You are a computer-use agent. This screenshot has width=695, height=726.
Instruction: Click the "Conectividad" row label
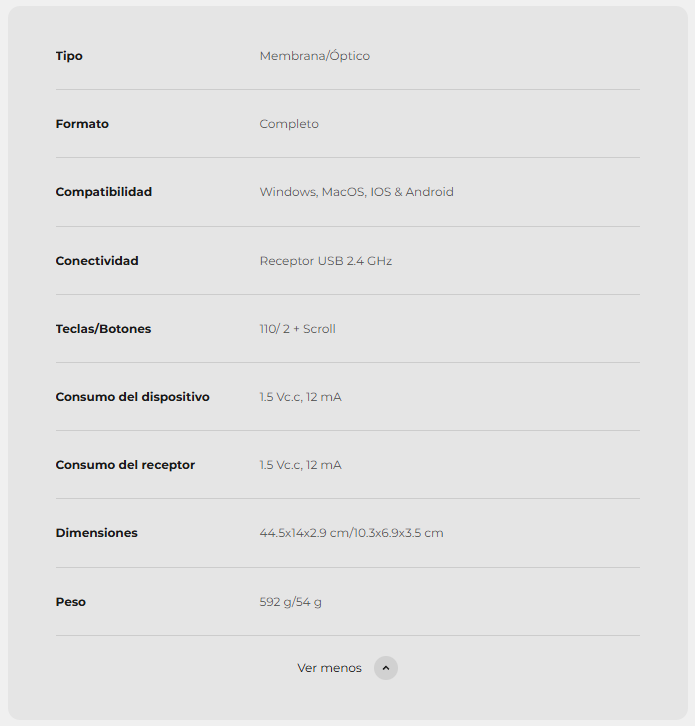[x=97, y=261]
